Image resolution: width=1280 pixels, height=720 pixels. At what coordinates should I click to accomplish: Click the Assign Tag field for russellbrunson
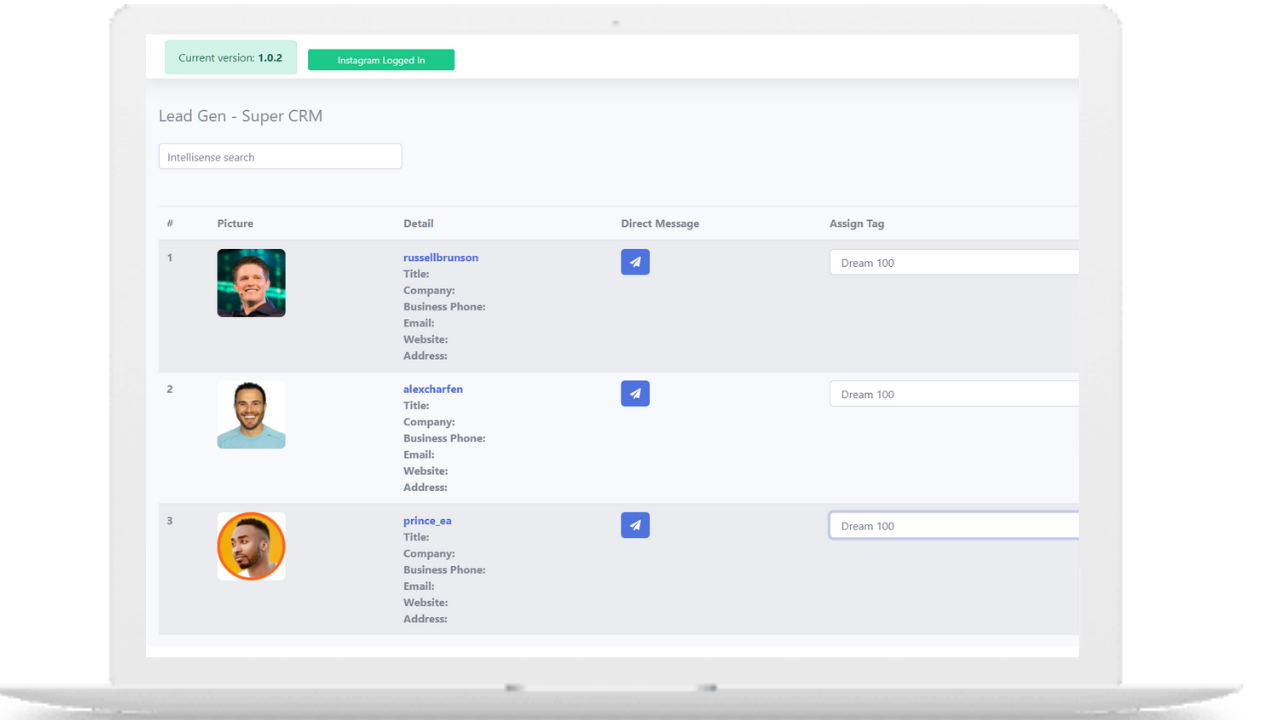[x=953, y=263]
